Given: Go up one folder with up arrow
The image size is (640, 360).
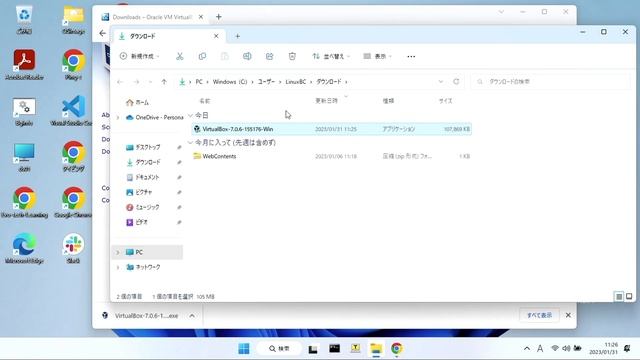Looking at the screenshot, I should coord(164,82).
